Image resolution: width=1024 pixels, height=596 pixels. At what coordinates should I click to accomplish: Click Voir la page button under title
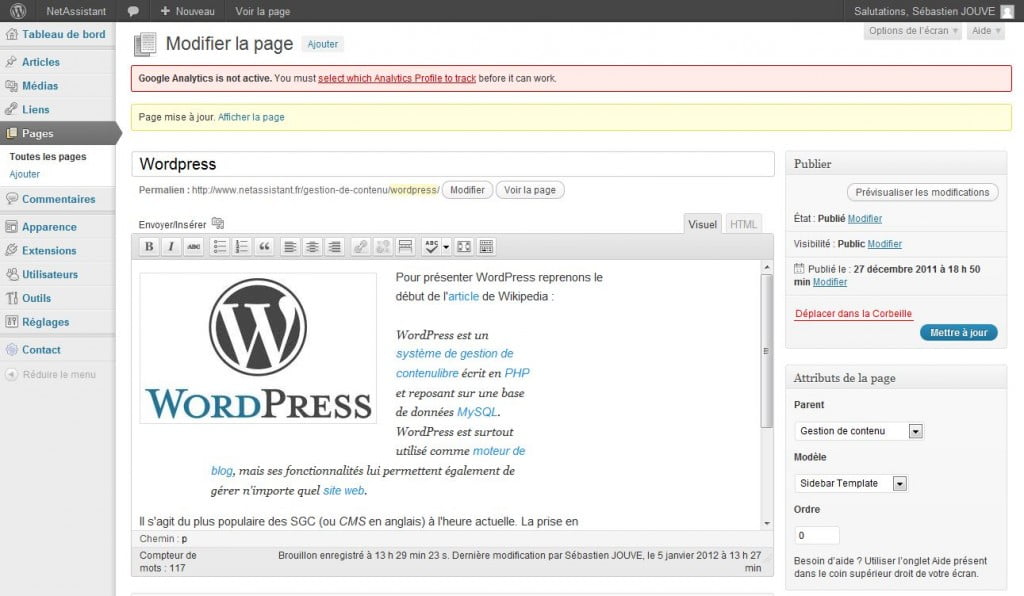(530, 190)
